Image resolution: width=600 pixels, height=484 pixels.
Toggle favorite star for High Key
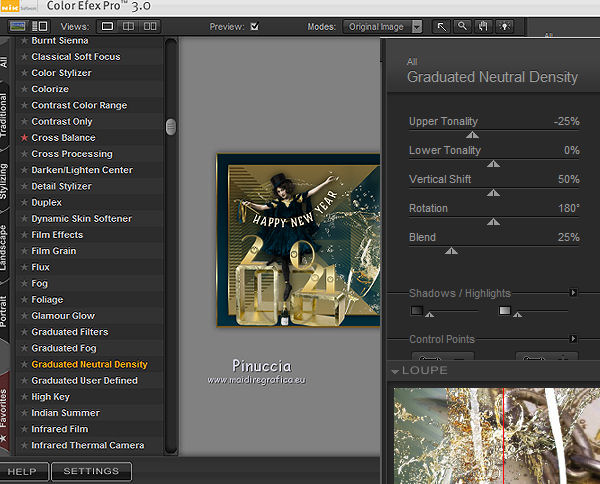pyautogui.click(x=24, y=397)
